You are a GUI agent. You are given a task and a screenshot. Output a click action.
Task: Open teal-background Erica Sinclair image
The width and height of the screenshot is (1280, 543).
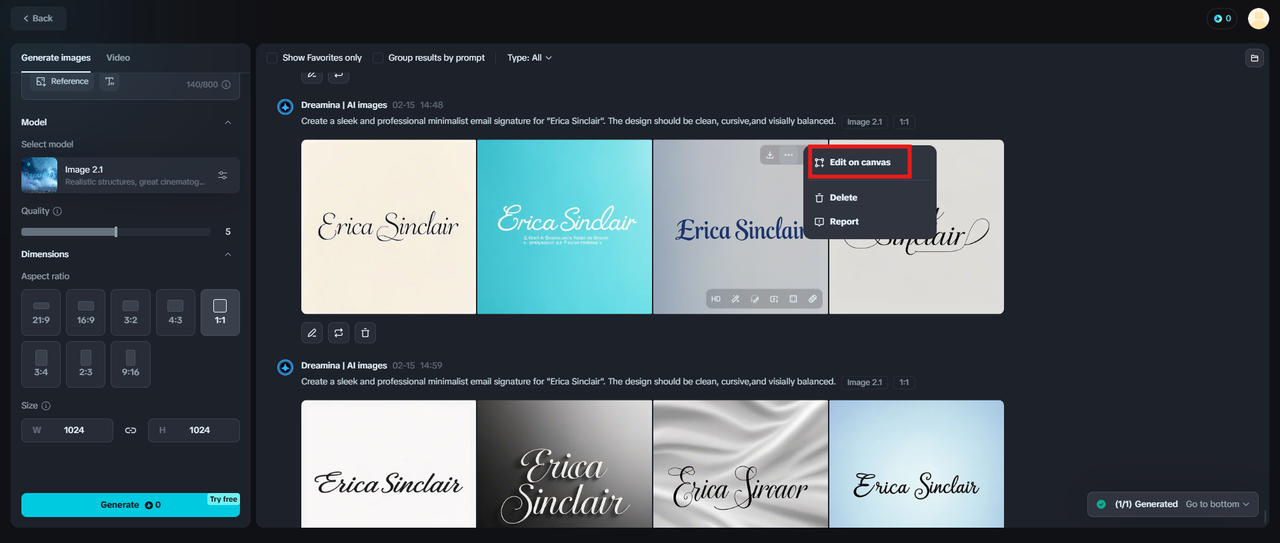click(564, 227)
